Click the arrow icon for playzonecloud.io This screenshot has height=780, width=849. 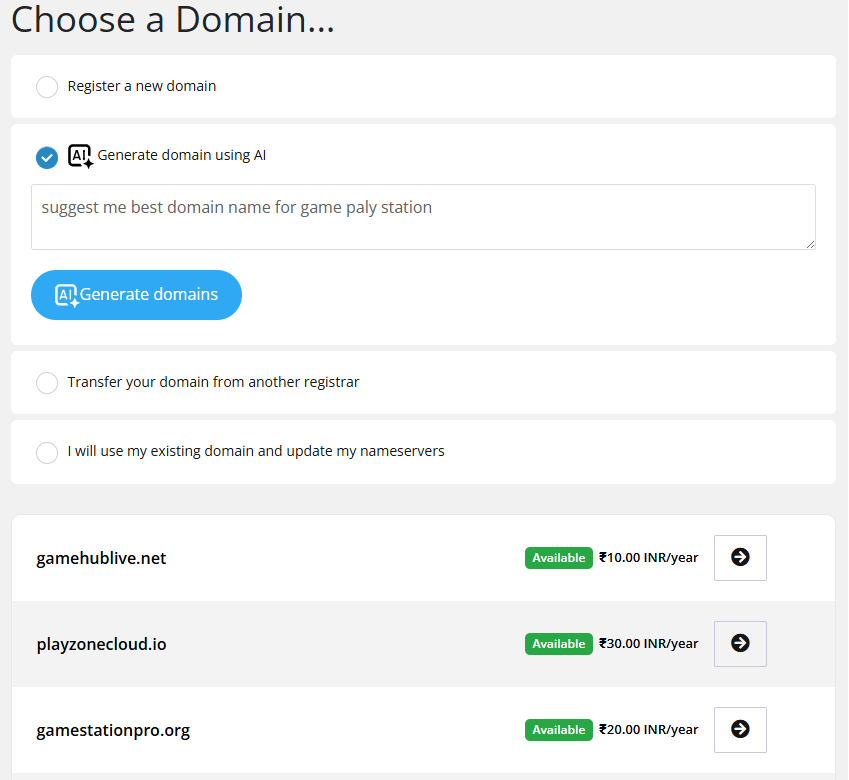[x=740, y=644]
